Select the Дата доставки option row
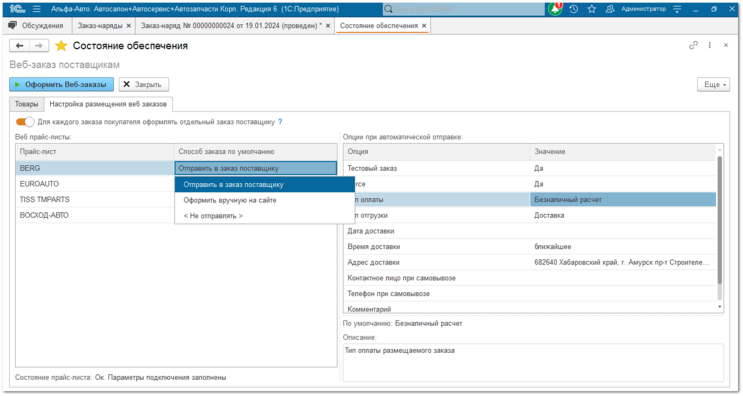743x396 pixels. click(530, 231)
